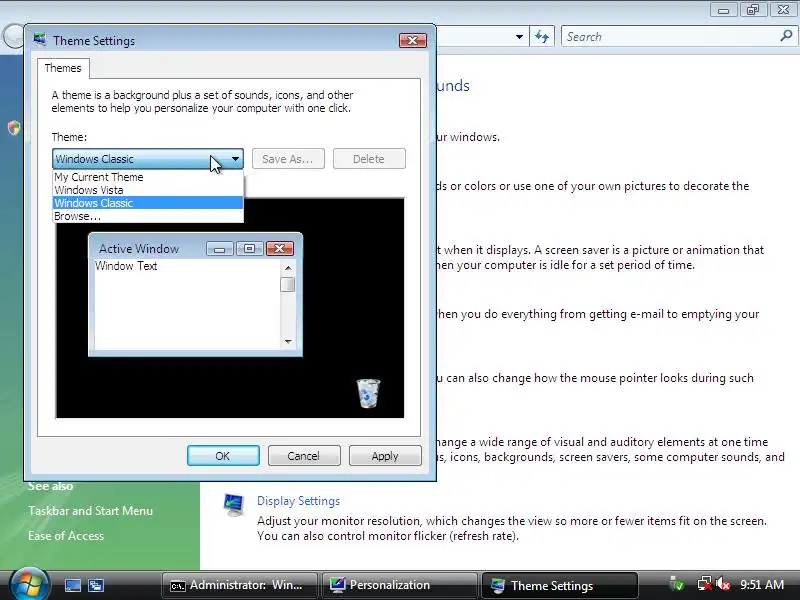Apply the selected theme
This screenshot has height=600, width=800.
point(385,456)
